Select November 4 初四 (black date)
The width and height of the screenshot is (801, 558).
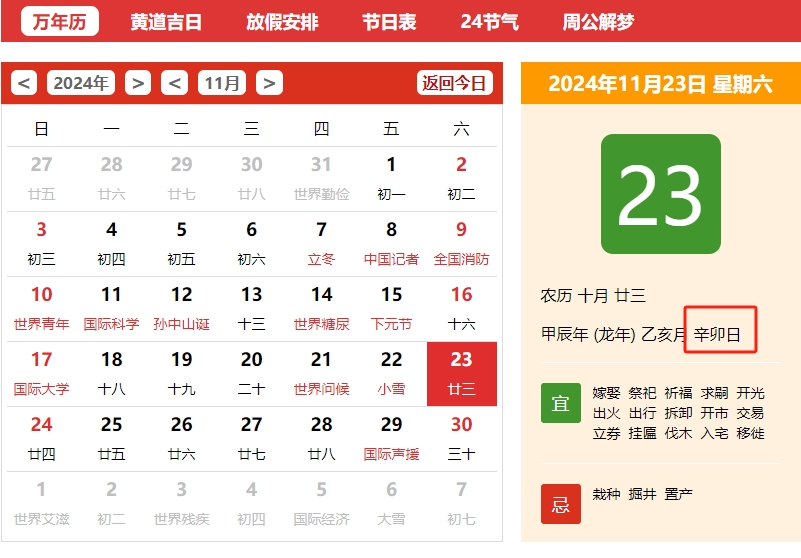[111, 244]
